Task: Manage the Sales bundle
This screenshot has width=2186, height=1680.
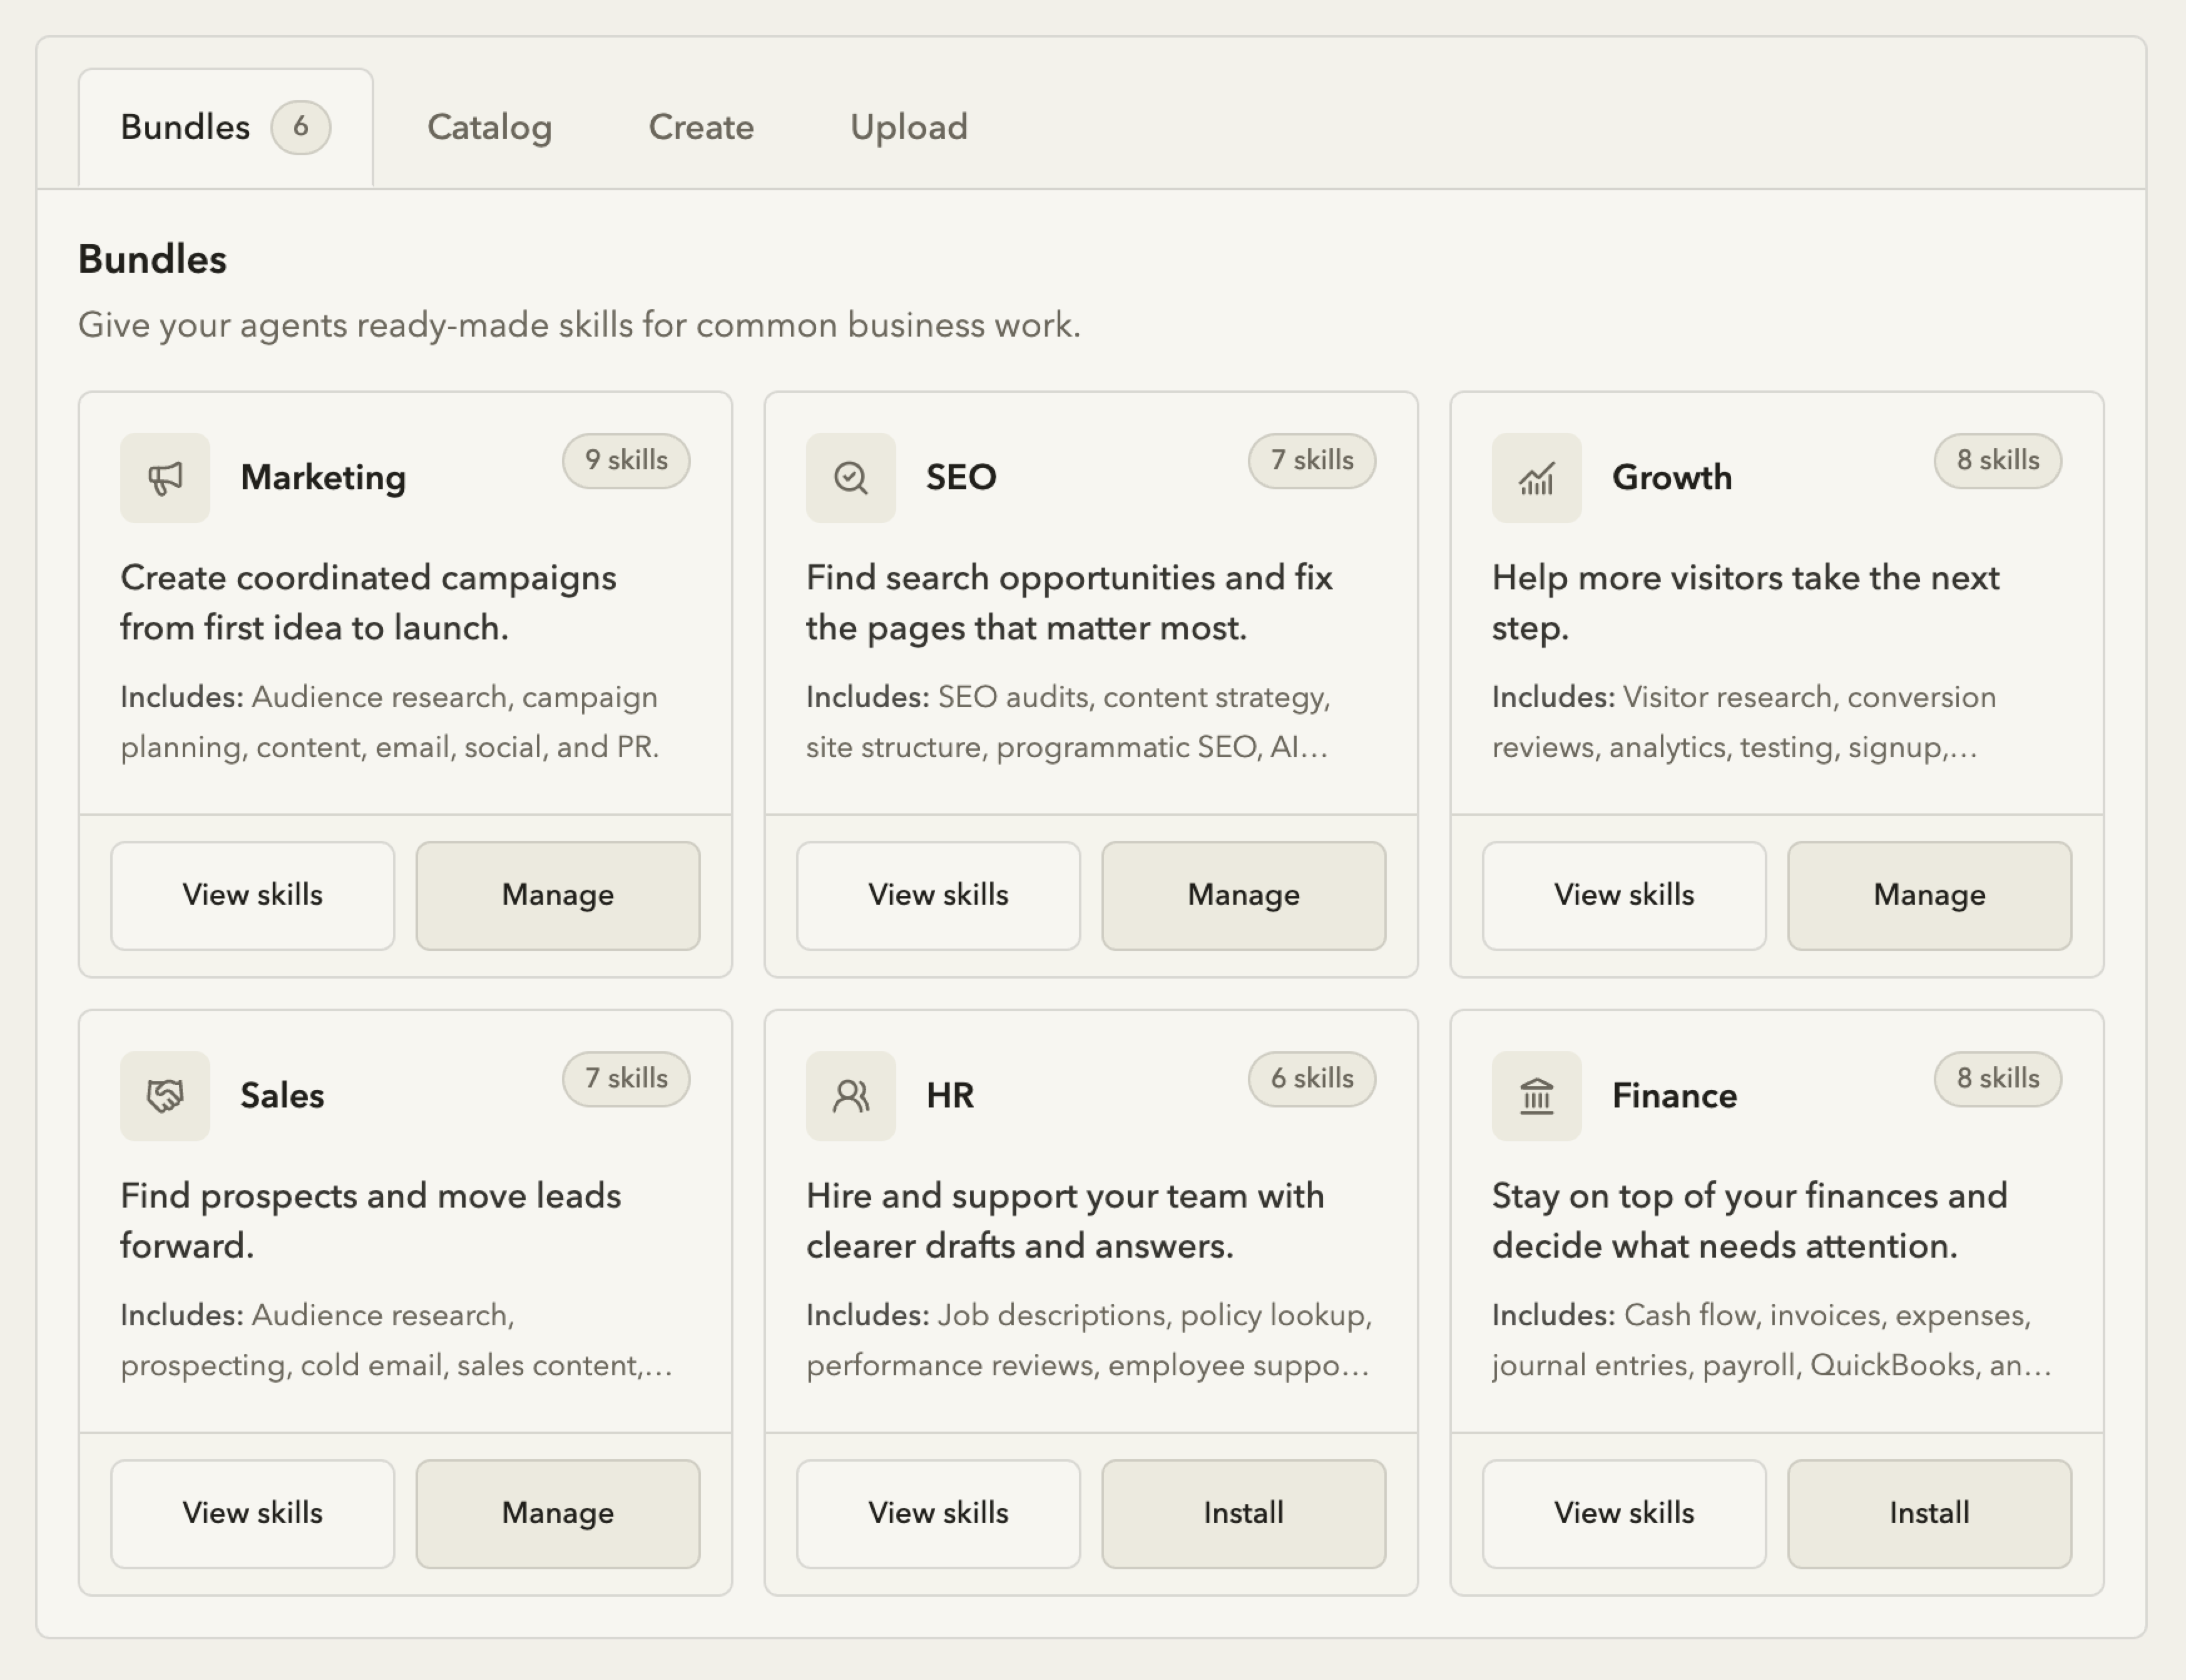Action: click(x=558, y=1513)
